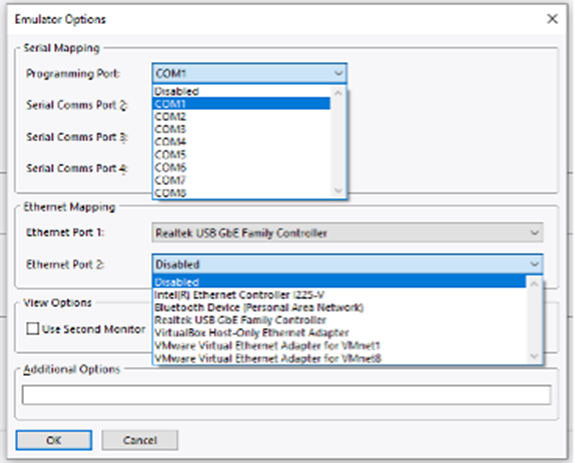Close the Emulator Options dialog
The width and height of the screenshot is (575, 463).
click(552, 19)
